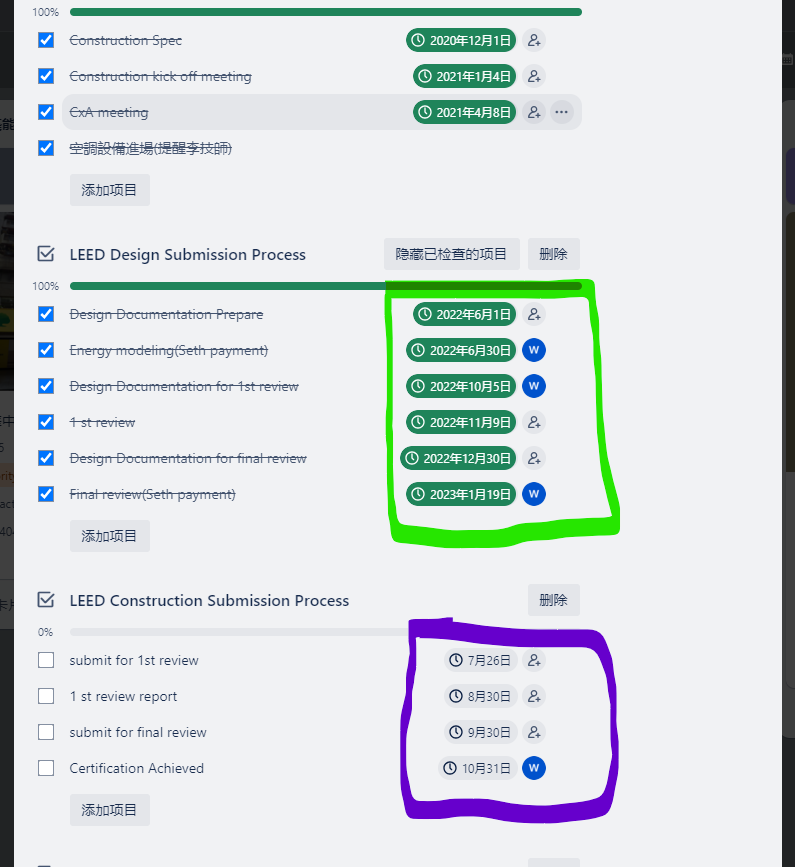
Task: Open W avatar on Certification Achieved
Action: point(534,768)
